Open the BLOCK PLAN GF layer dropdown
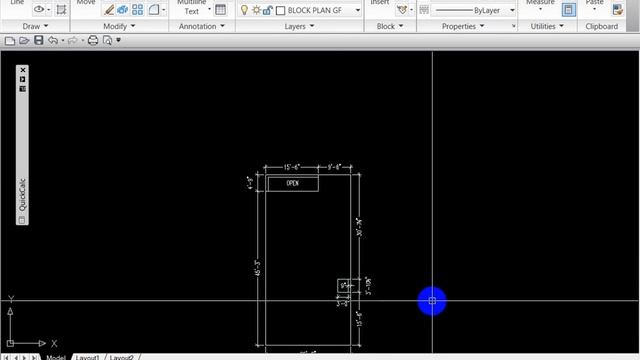640x360 pixels. point(358,11)
